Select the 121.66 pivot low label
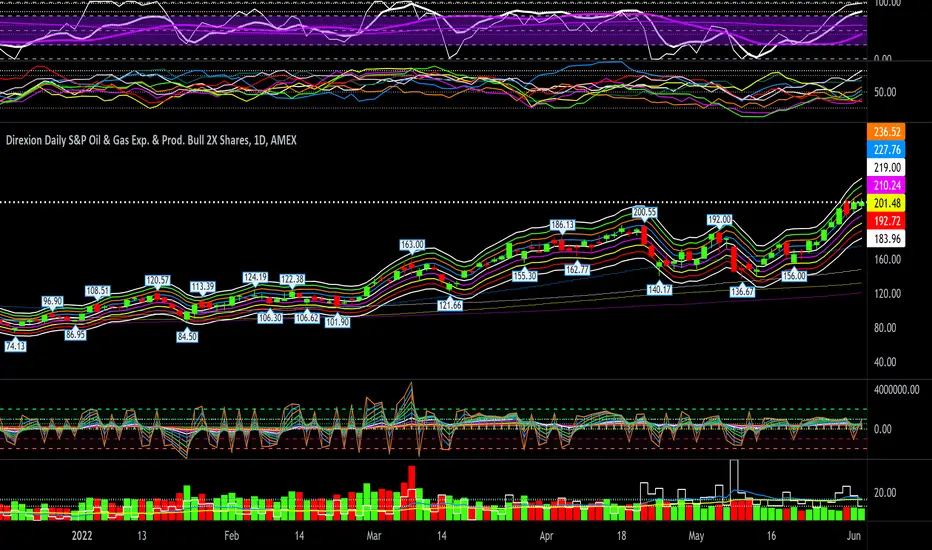The width and height of the screenshot is (932, 550). coord(449,306)
